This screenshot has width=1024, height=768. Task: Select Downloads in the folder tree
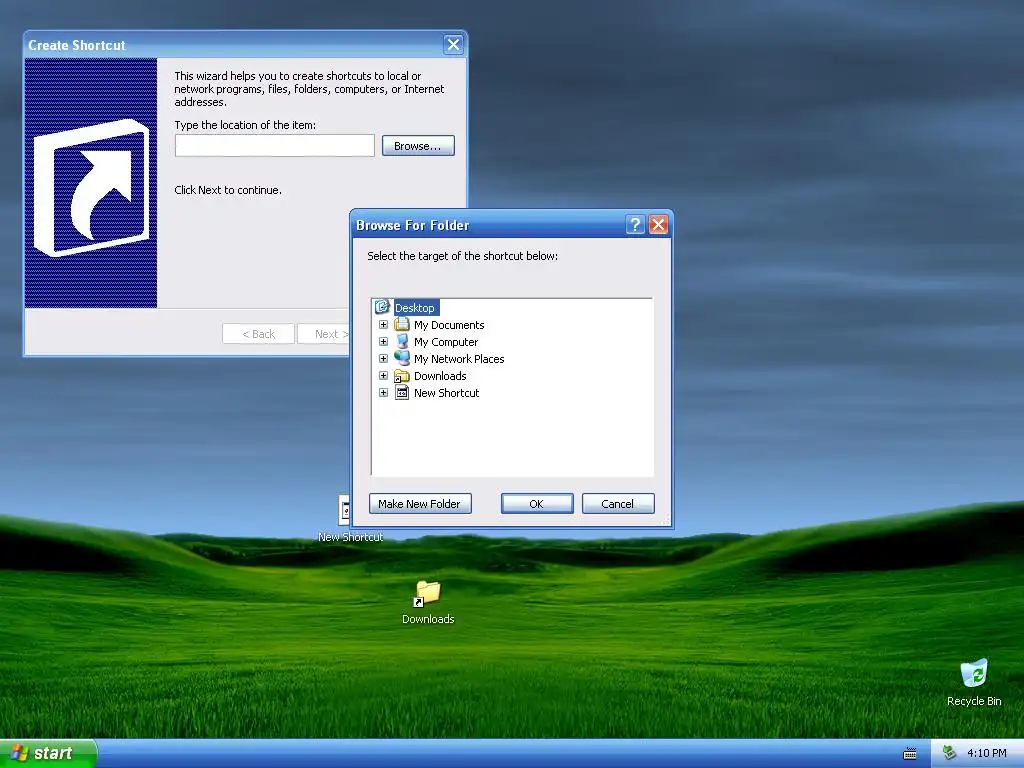pyautogui.click(x=440, y=376)
